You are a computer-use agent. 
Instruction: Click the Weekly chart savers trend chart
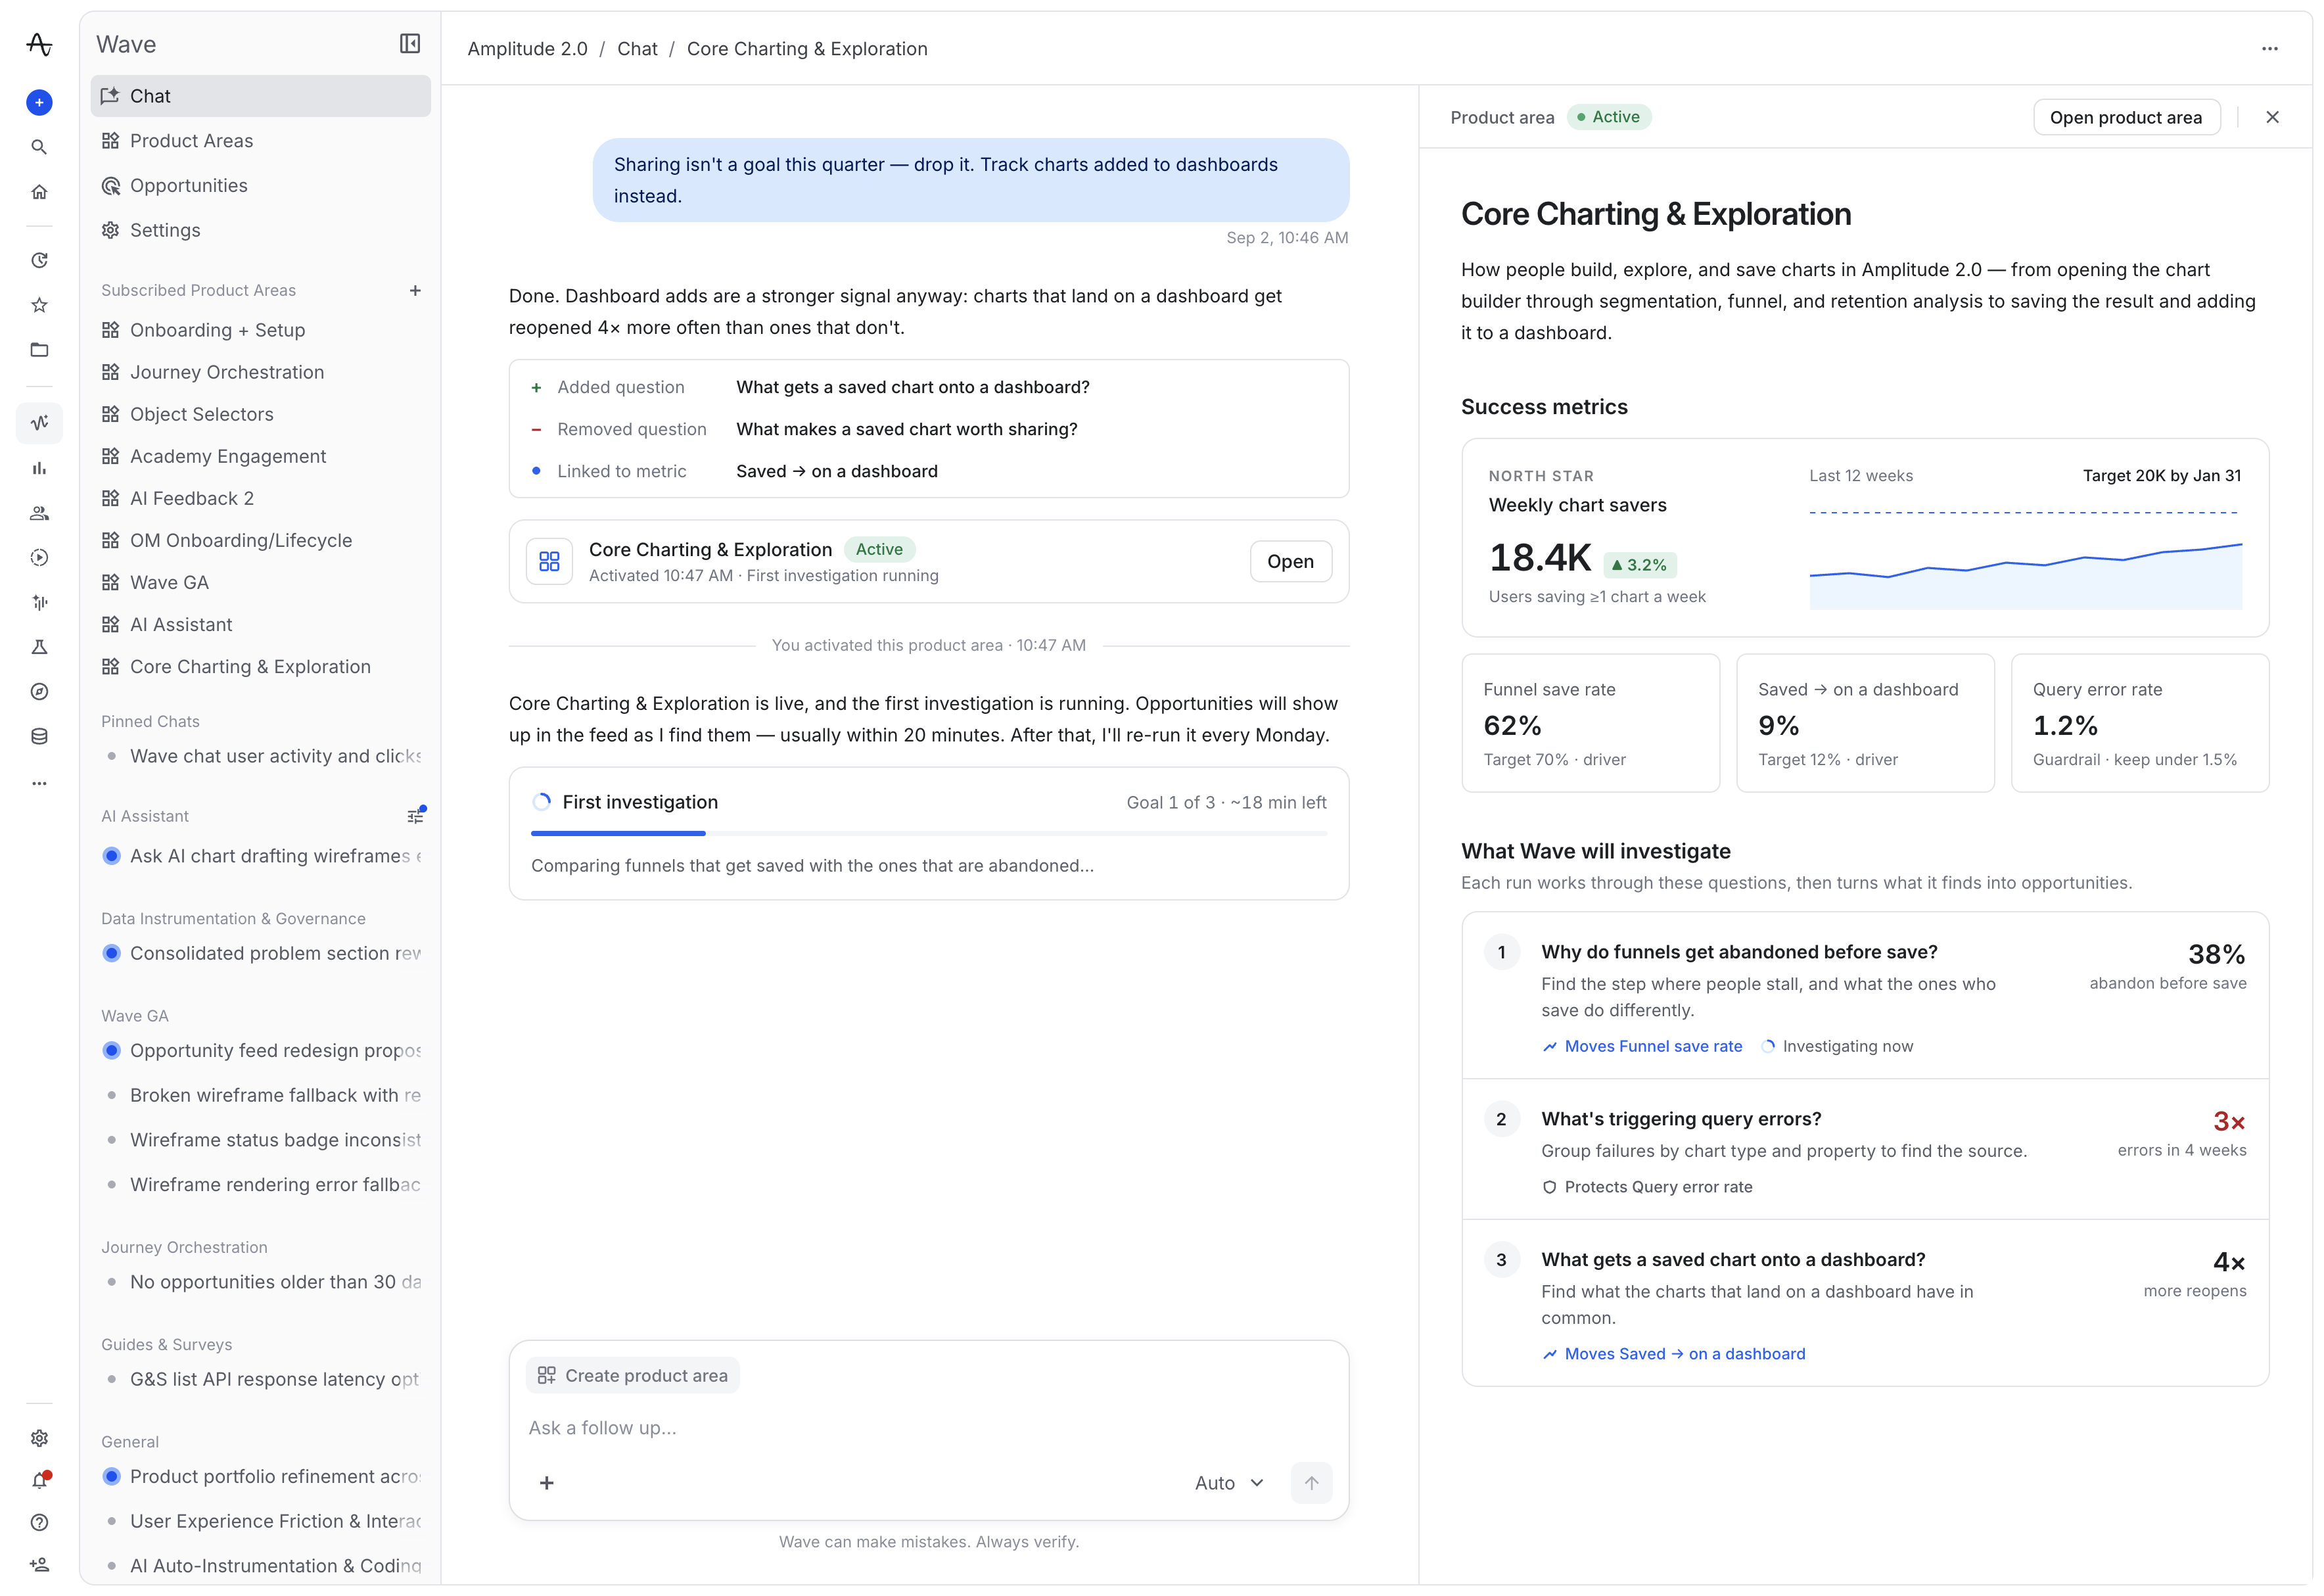[x=2026, y=560]
